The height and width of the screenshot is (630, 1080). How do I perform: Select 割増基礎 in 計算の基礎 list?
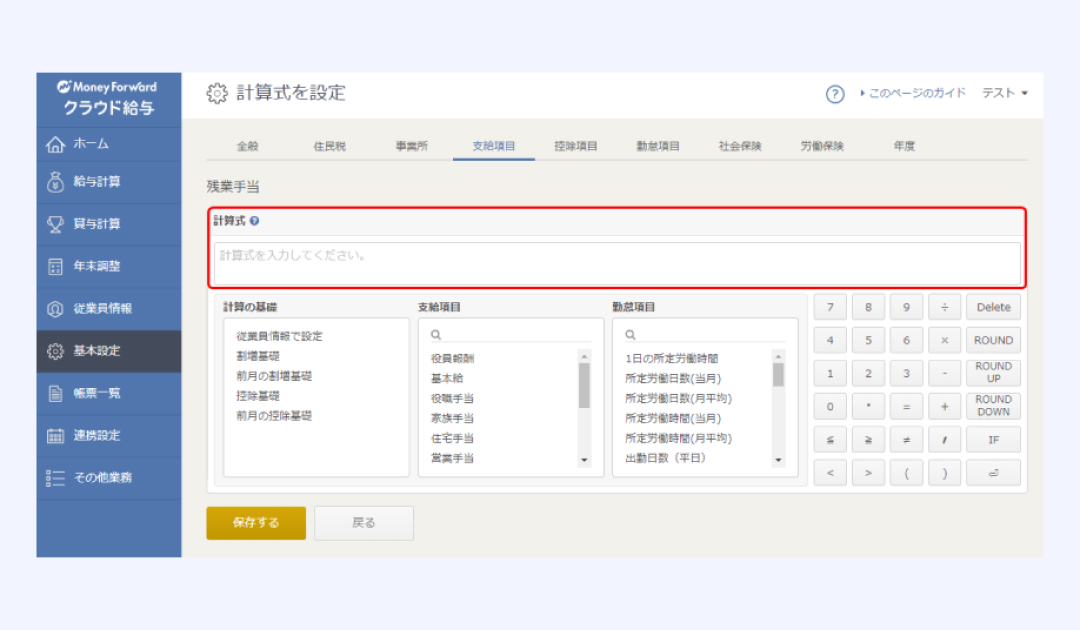pos(258,356)
